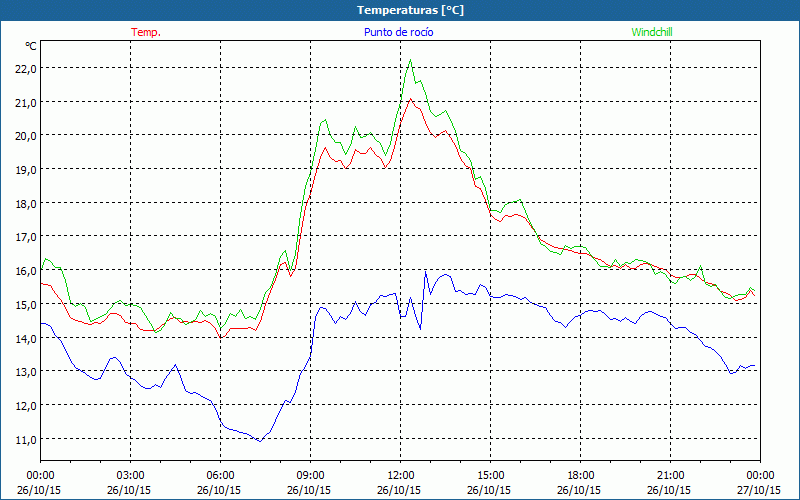
Task: Click the 06:00 time axis label
Action: click(220, 476)
